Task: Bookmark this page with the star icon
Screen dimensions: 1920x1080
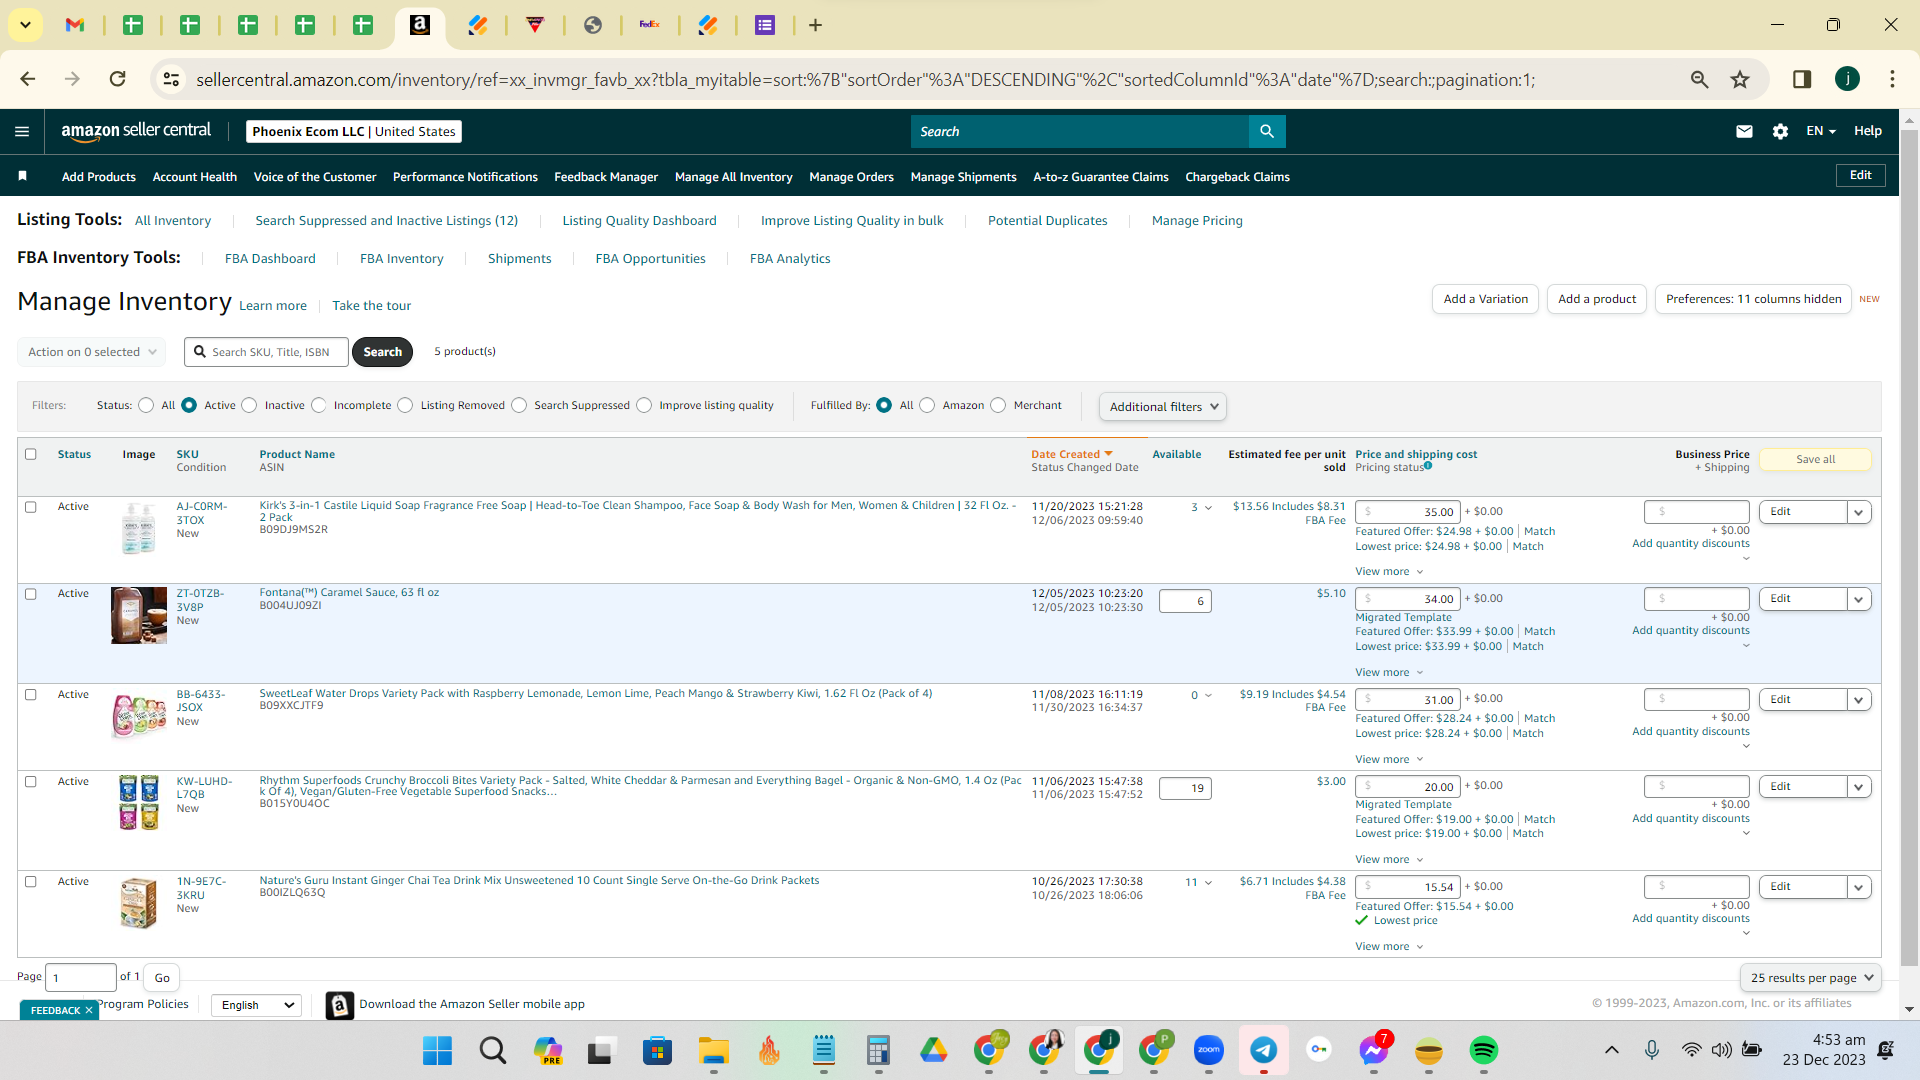Action: (x=1740, y=79)
